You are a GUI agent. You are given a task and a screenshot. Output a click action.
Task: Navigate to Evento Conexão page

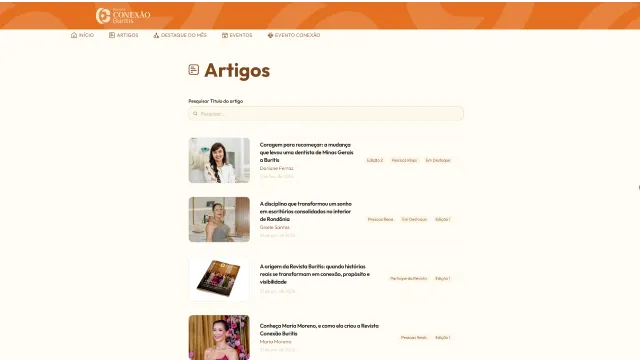pyautogui.click(x=294, y=35)
